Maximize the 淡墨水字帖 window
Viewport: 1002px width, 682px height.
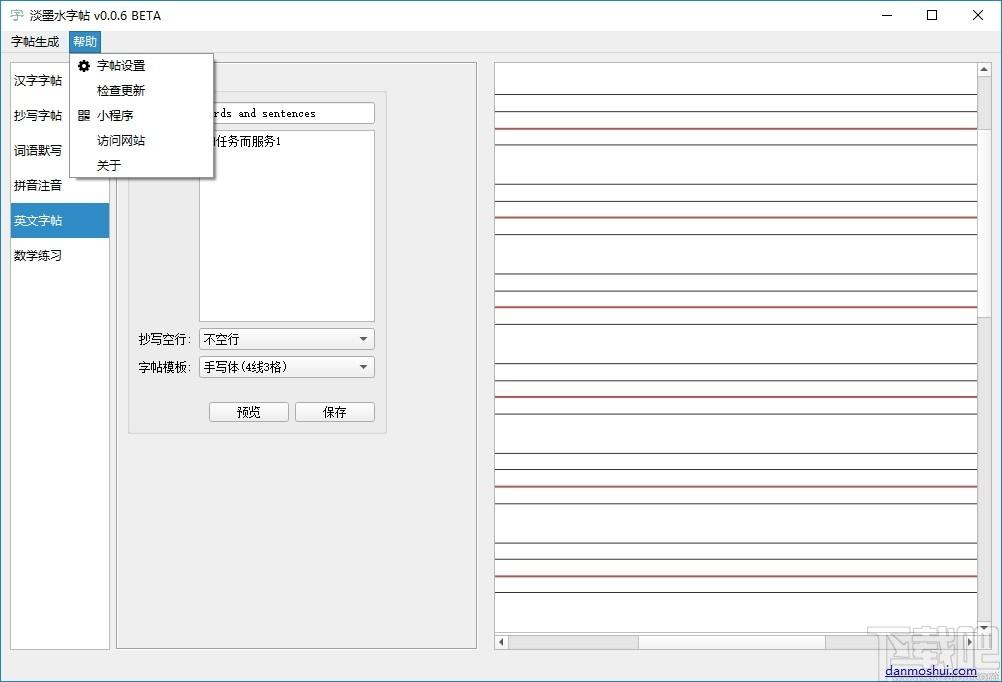(x=932, y=15)
